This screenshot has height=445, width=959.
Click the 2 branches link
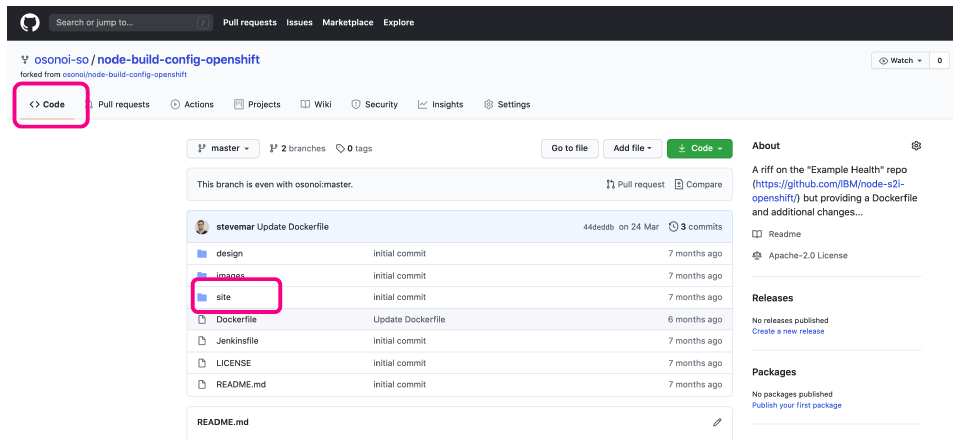click(x=297, y=149)
